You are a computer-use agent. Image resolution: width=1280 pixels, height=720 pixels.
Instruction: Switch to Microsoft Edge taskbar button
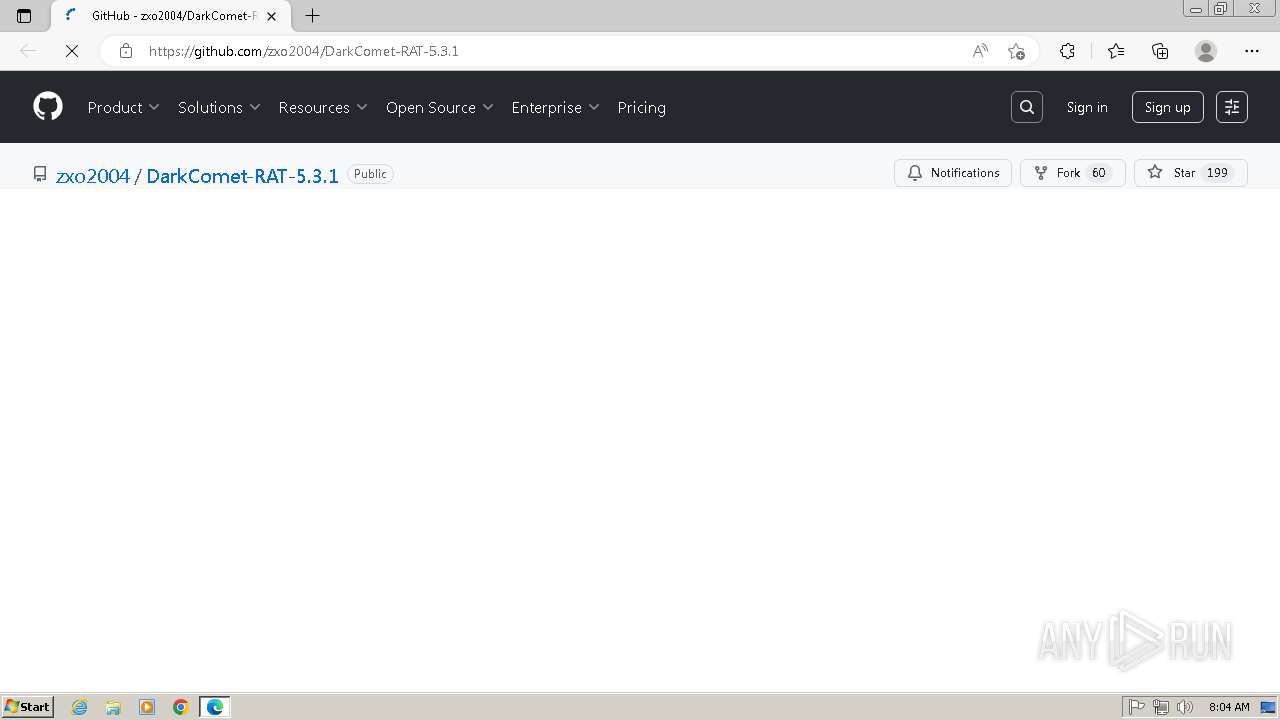(215, 707)
